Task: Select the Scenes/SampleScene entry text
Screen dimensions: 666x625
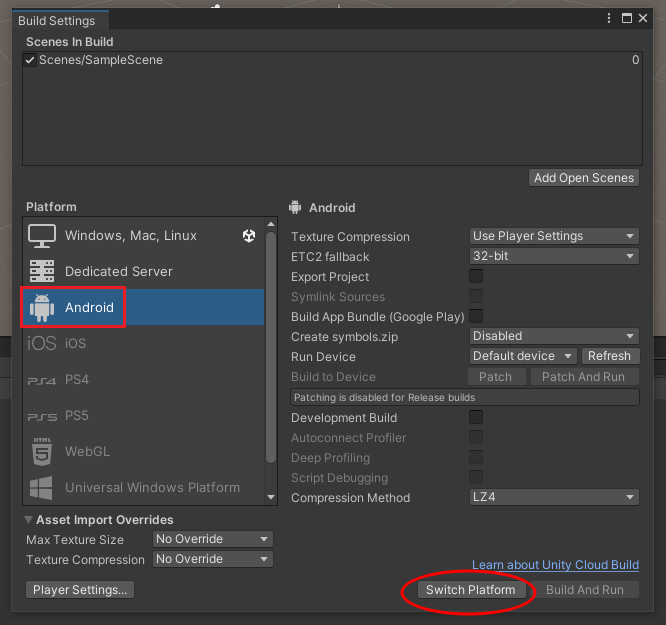Action: [101, 60]
